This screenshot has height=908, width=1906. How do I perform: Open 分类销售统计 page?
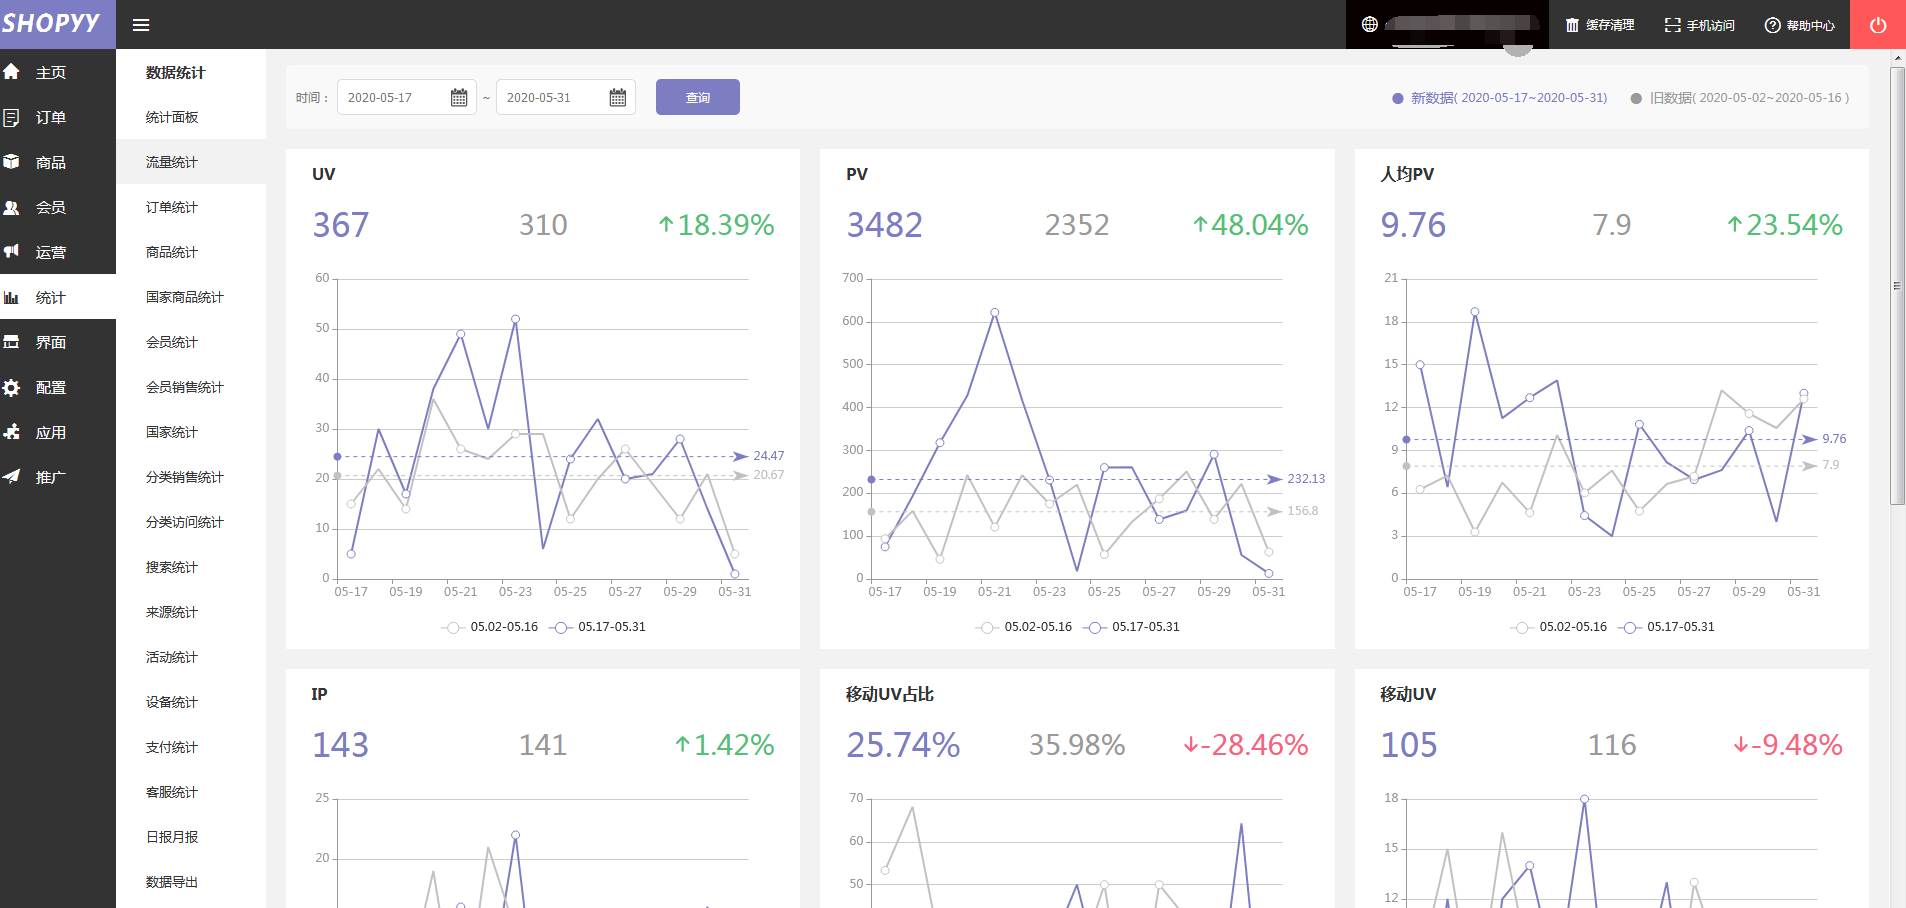185,477
